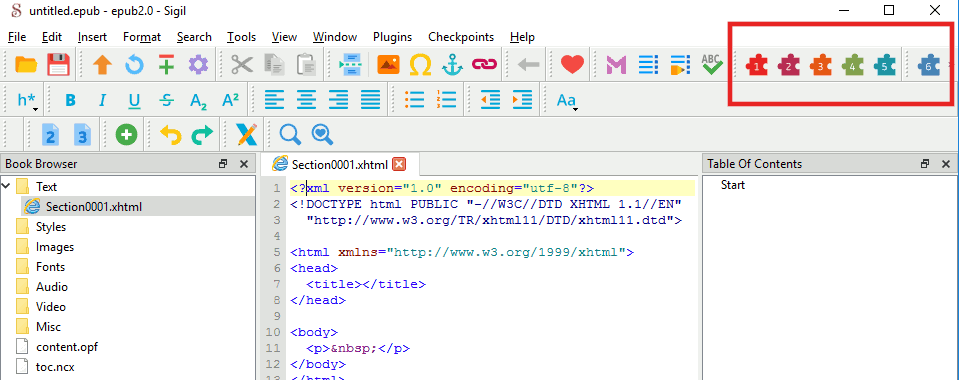
Task: Click the blue X pencil icon
Action: click(x=246, y=135)
